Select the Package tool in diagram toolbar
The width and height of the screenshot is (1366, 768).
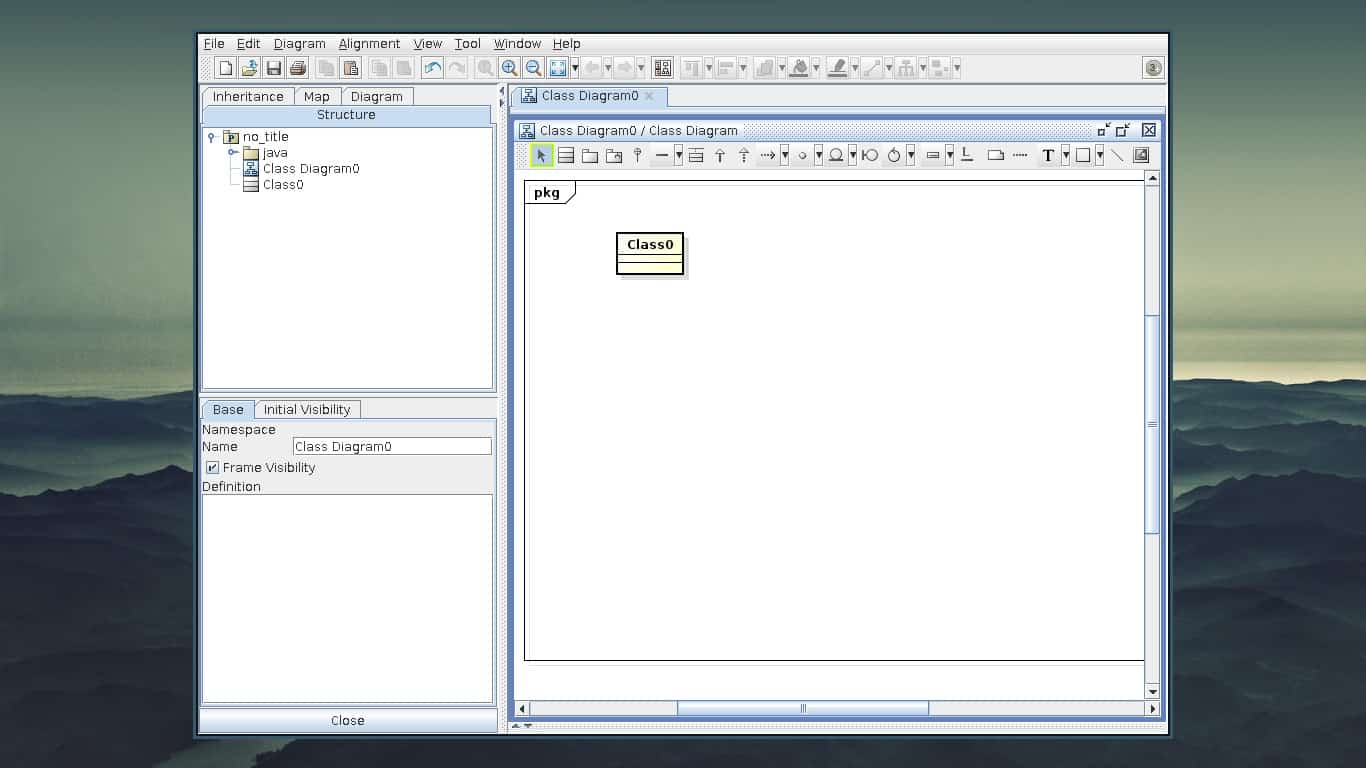[x=590, y=155]
